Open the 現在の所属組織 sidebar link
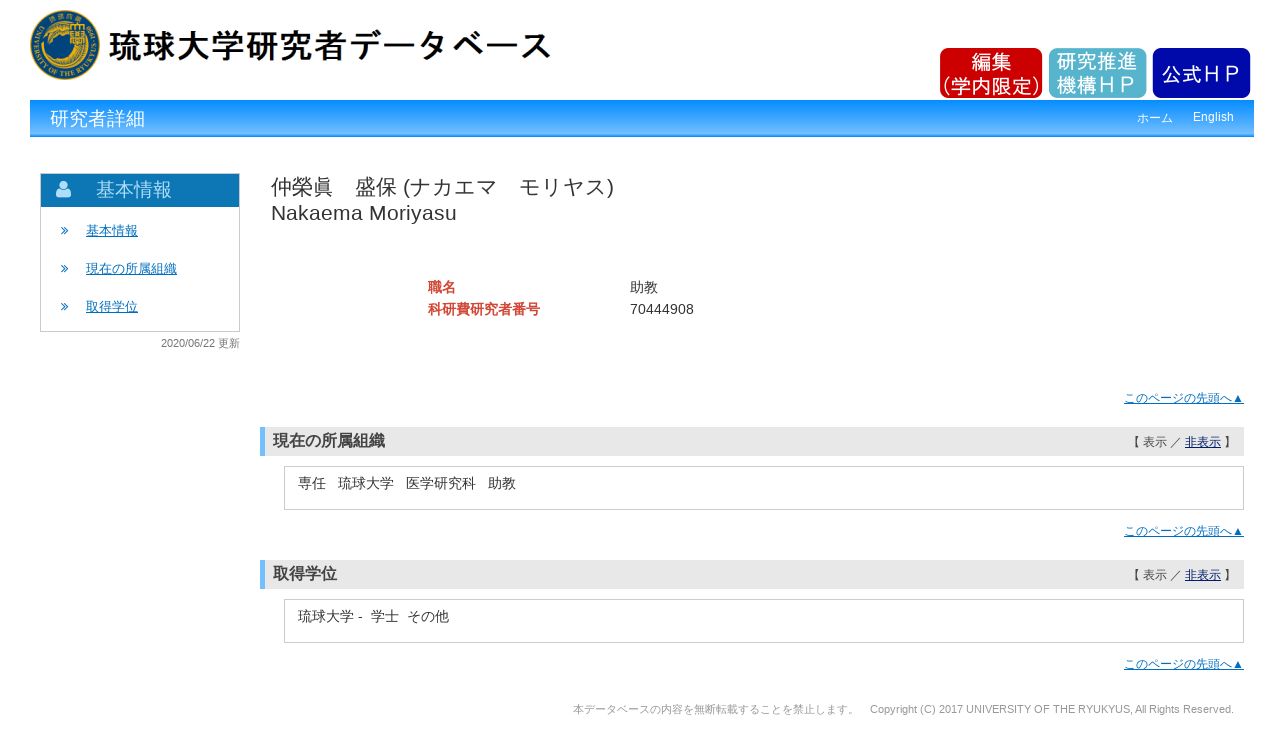 point(131,269)
